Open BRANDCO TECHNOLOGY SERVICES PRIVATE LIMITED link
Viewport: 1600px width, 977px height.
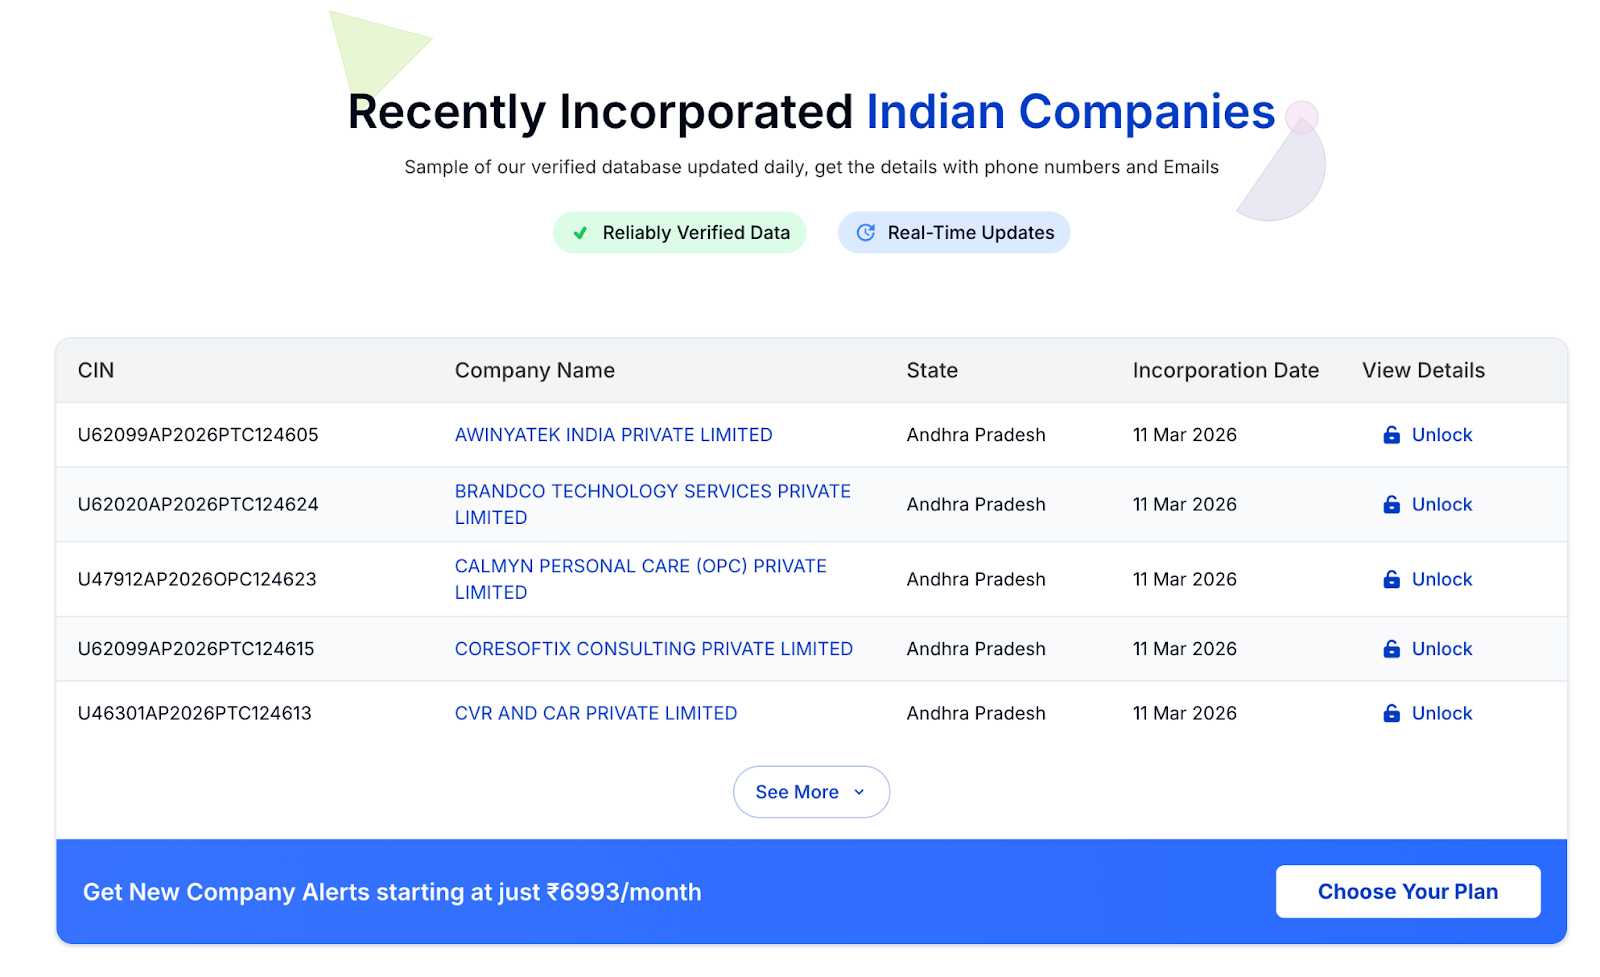652,492
